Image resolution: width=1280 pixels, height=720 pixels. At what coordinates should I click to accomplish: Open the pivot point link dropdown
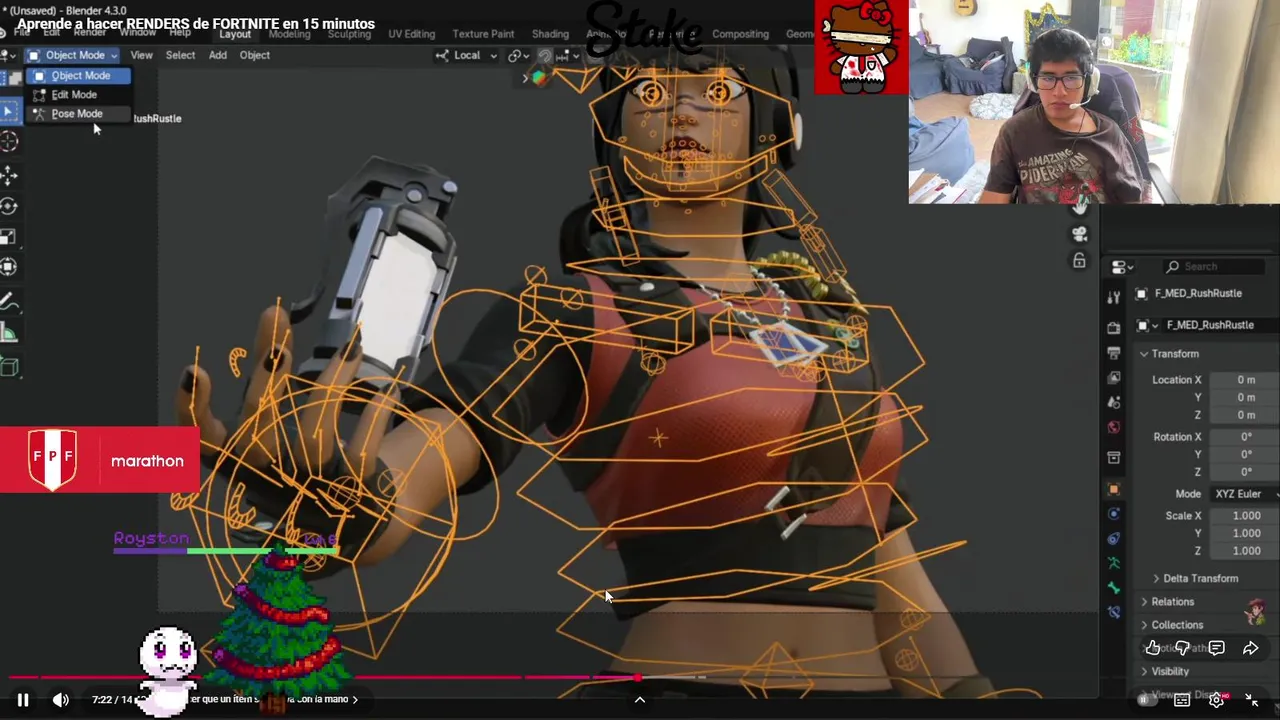(x=518, y=55)
